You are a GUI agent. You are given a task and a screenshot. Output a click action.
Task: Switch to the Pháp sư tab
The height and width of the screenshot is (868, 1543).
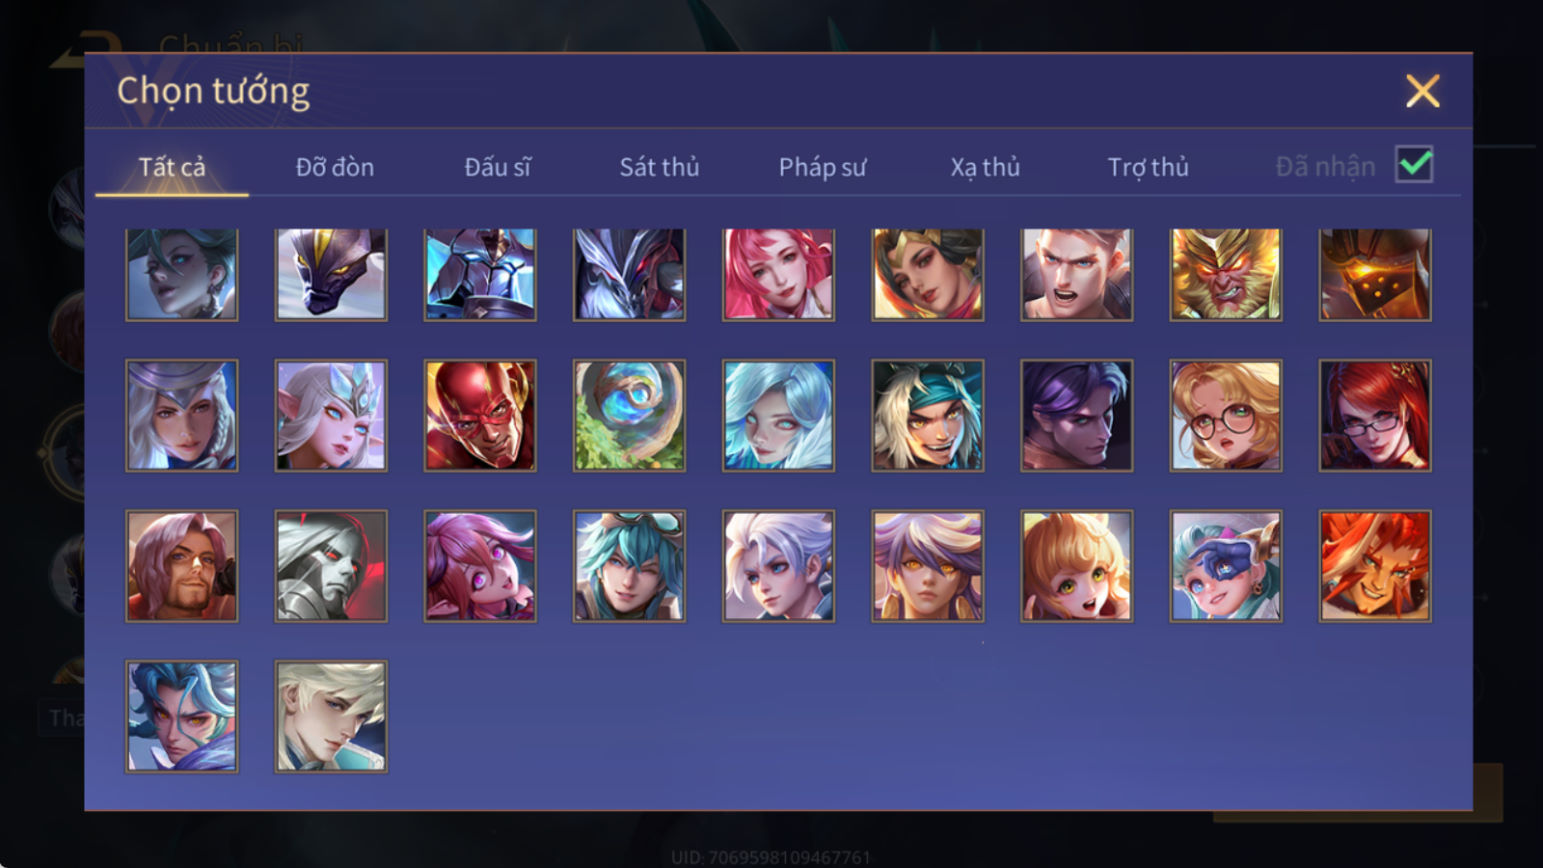tap(822, 167)
